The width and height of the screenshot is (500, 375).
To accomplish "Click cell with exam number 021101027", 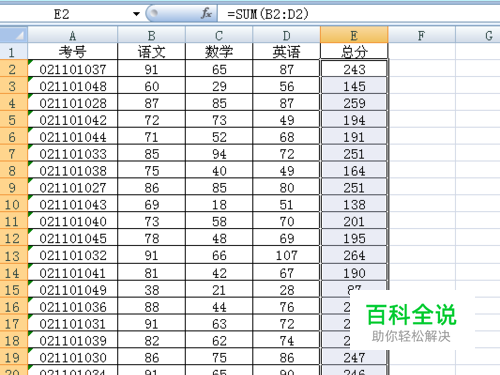I will pyautogui.click(x=73, y=187).
